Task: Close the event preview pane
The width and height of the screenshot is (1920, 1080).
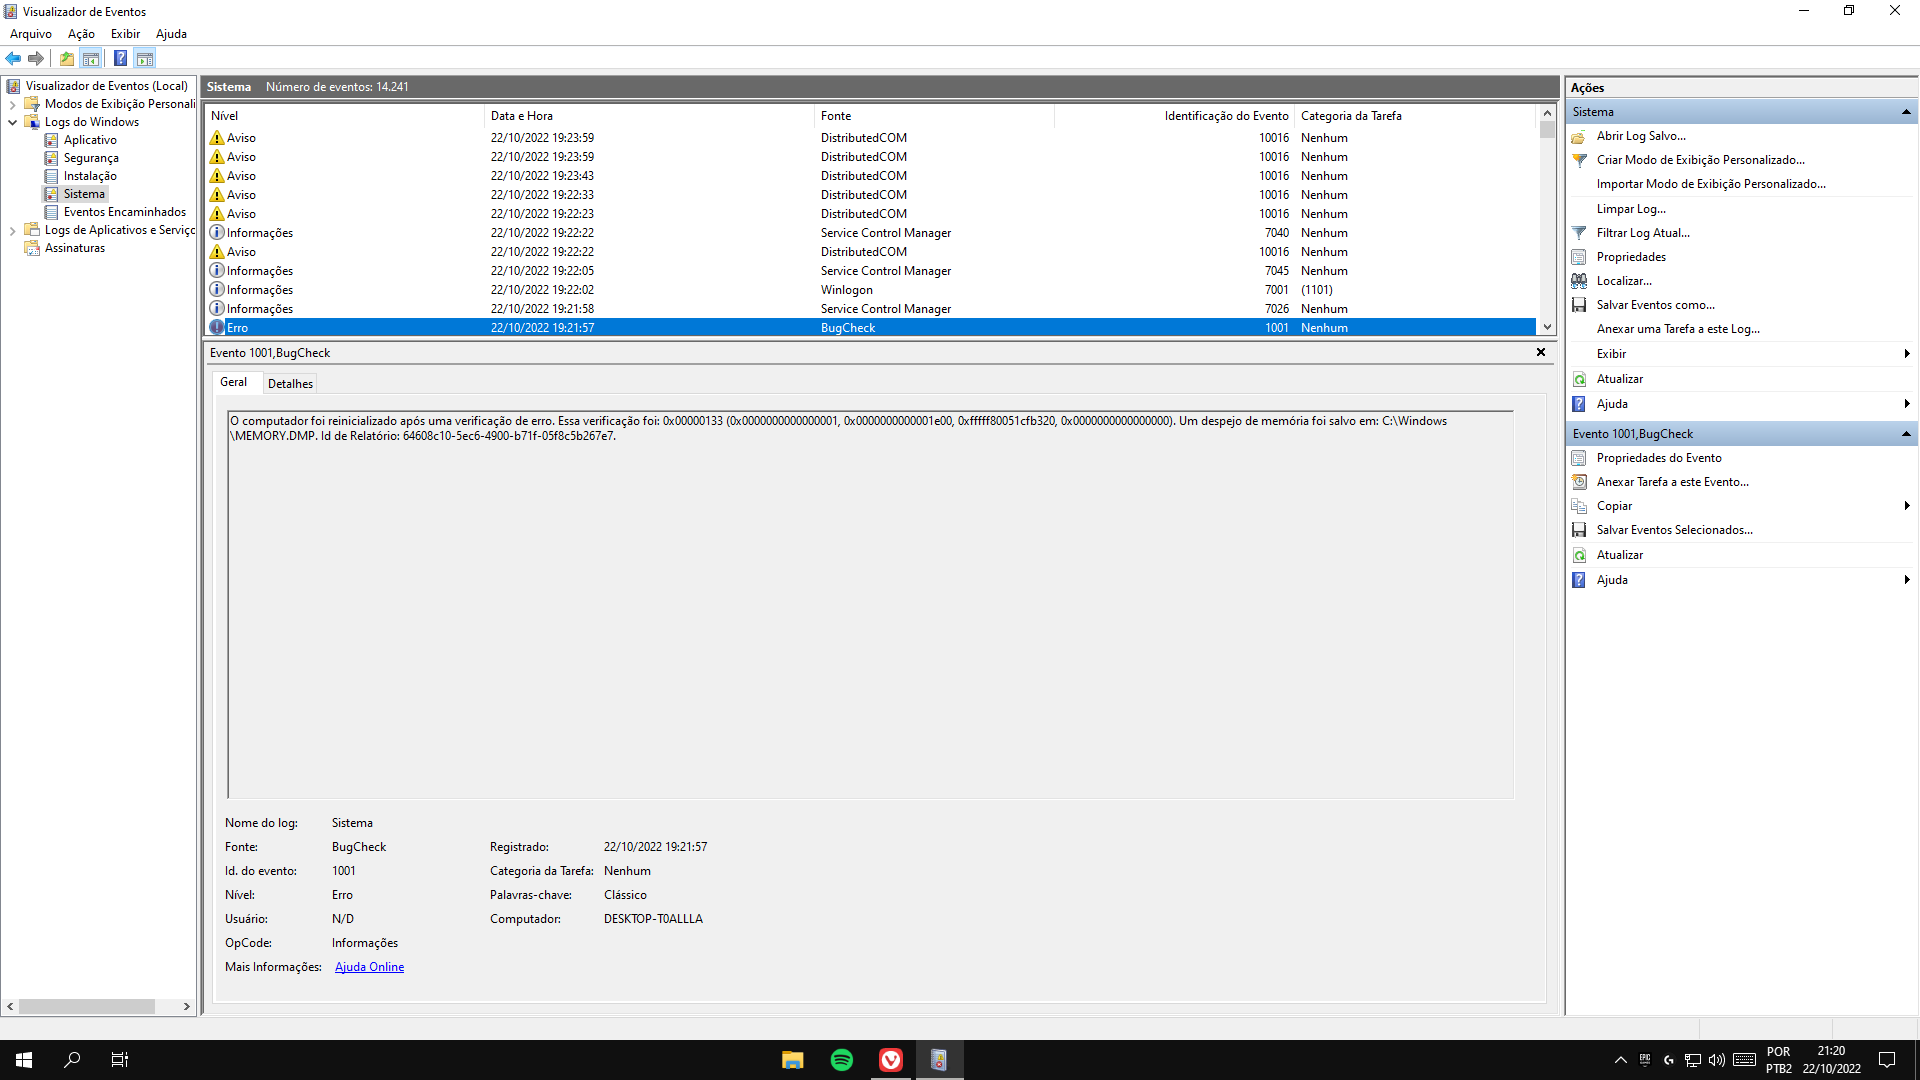Action: (x=1541, y=352)
